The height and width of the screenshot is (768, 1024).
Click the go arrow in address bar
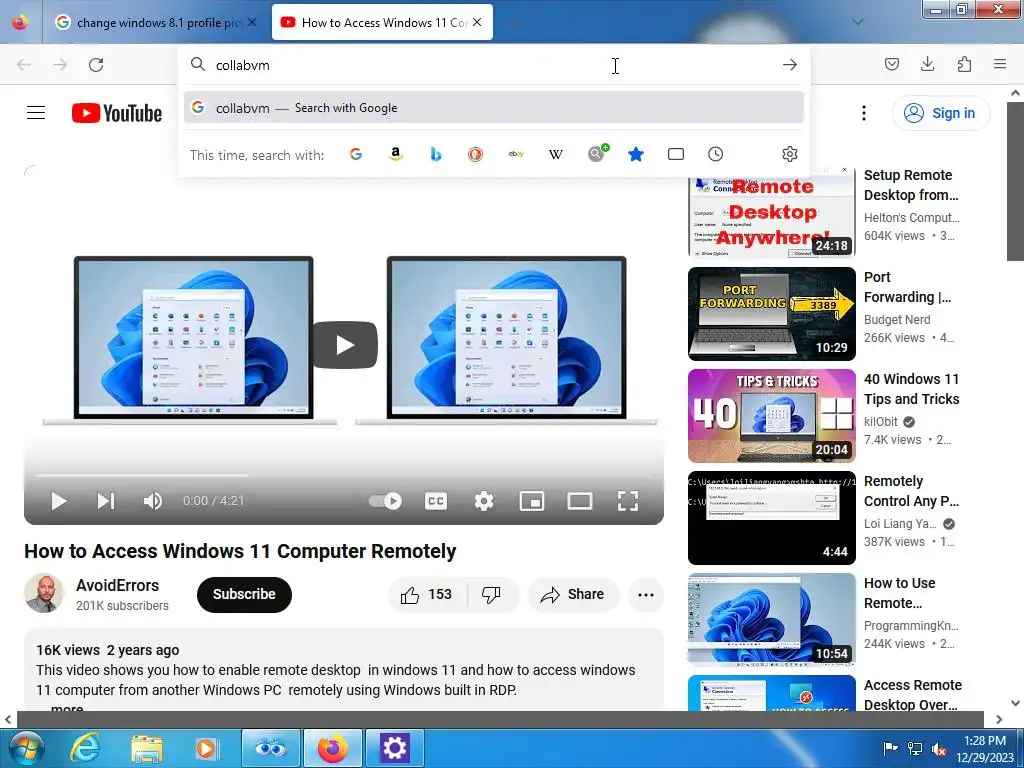pos(790,65)
